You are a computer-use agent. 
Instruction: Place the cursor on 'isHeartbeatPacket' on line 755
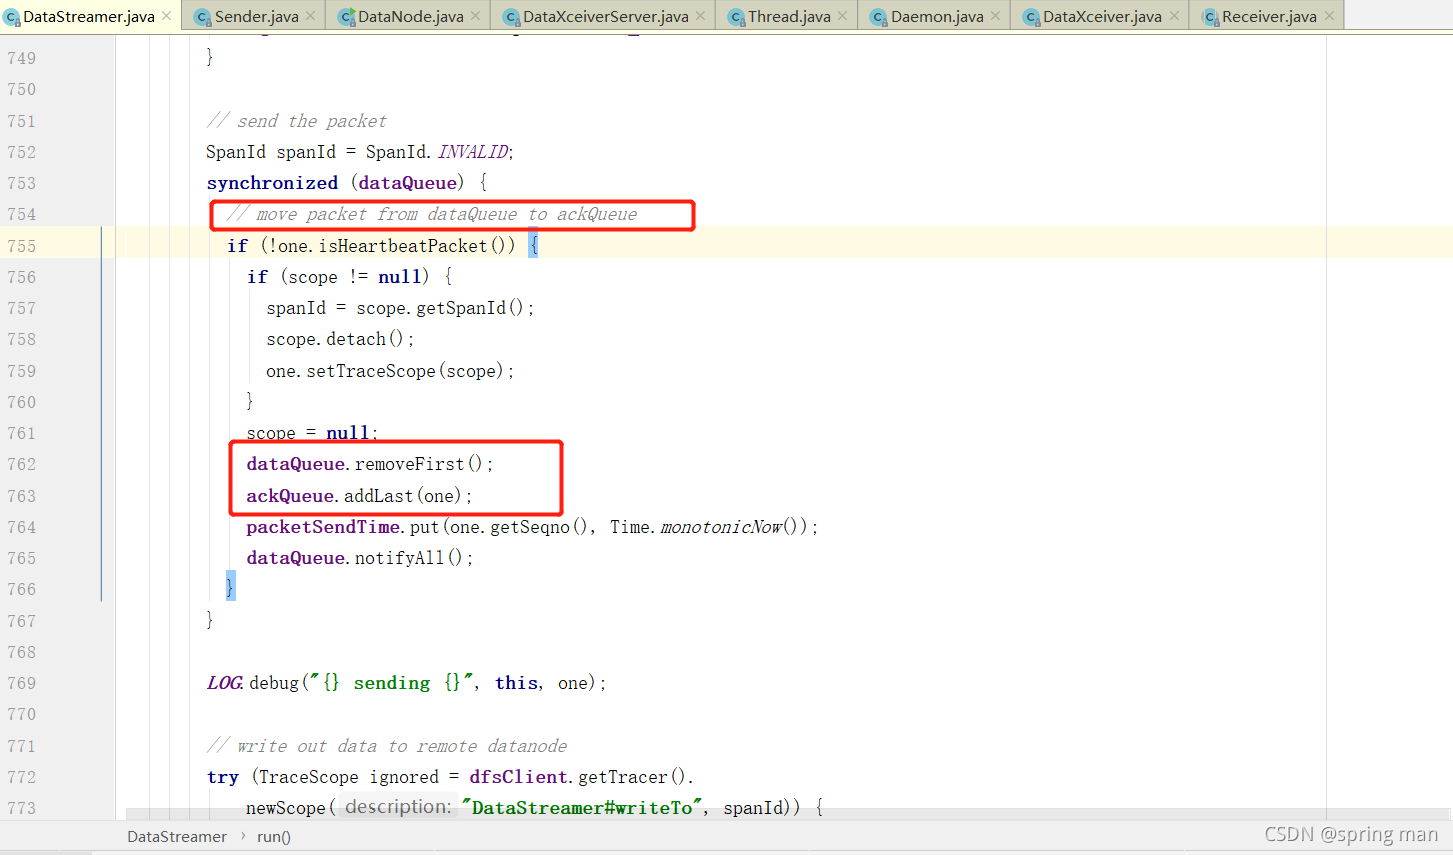[403, 245]
